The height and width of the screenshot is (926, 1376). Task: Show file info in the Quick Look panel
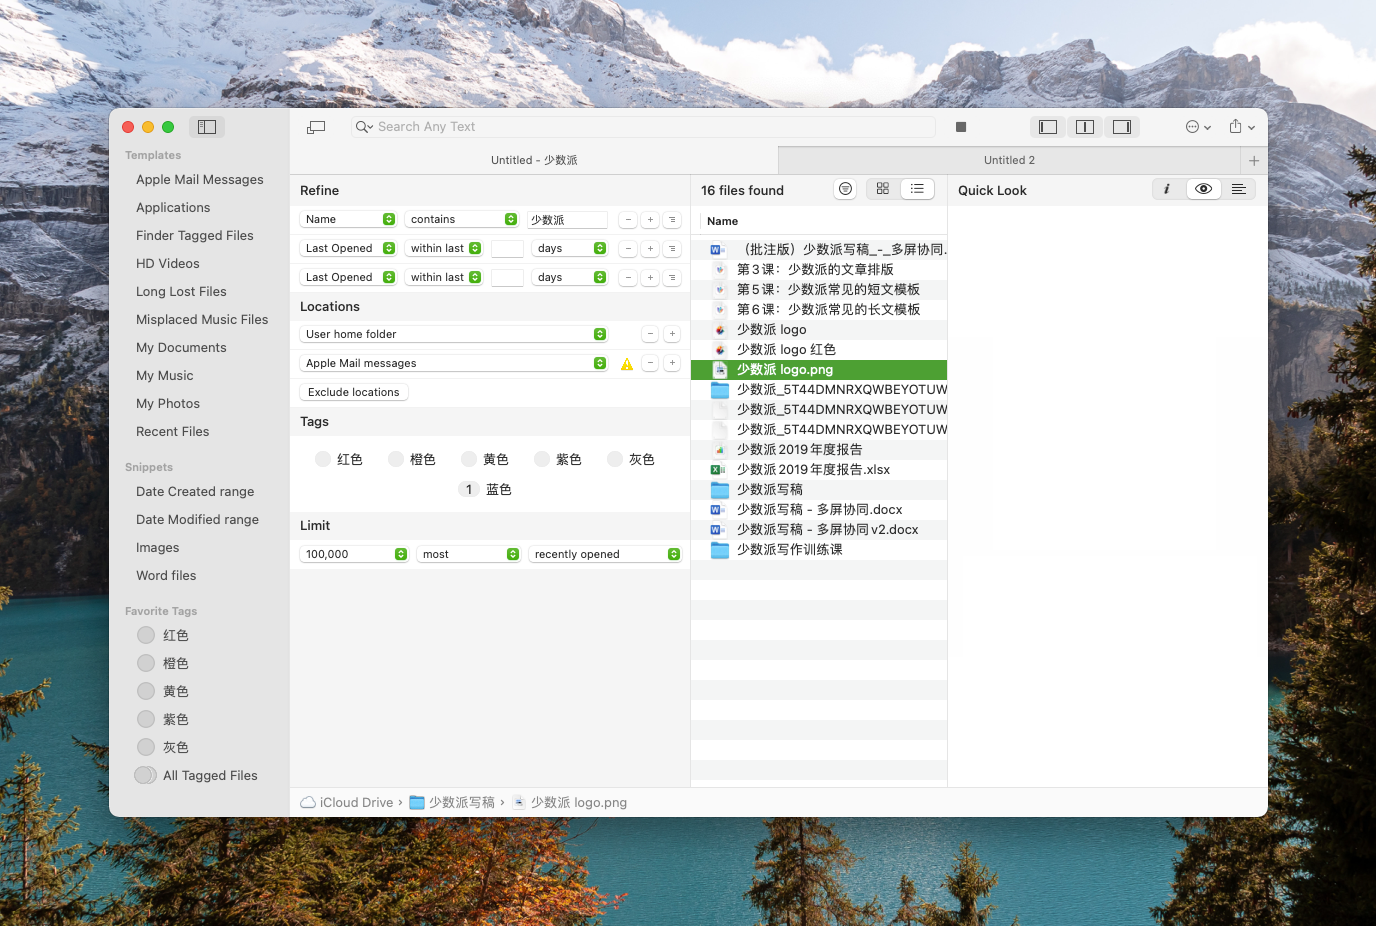tap(1167, 188)
